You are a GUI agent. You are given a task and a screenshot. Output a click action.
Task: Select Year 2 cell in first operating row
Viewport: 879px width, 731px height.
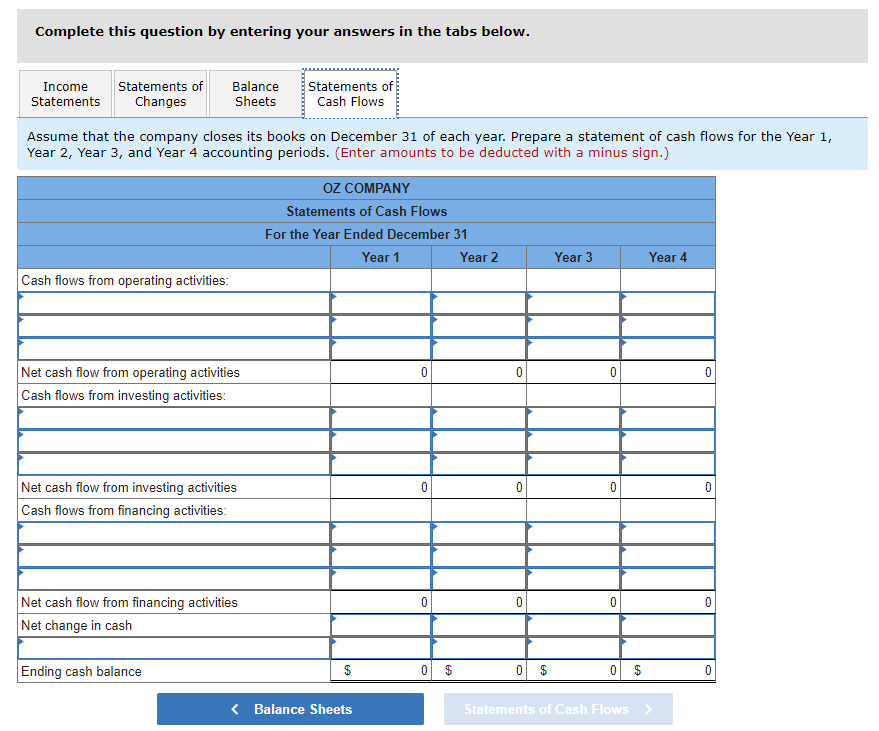tap(479, 303)
